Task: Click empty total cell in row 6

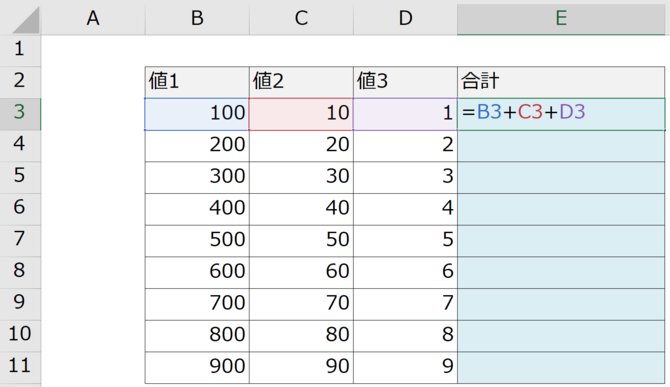Action: click(561, 209)
